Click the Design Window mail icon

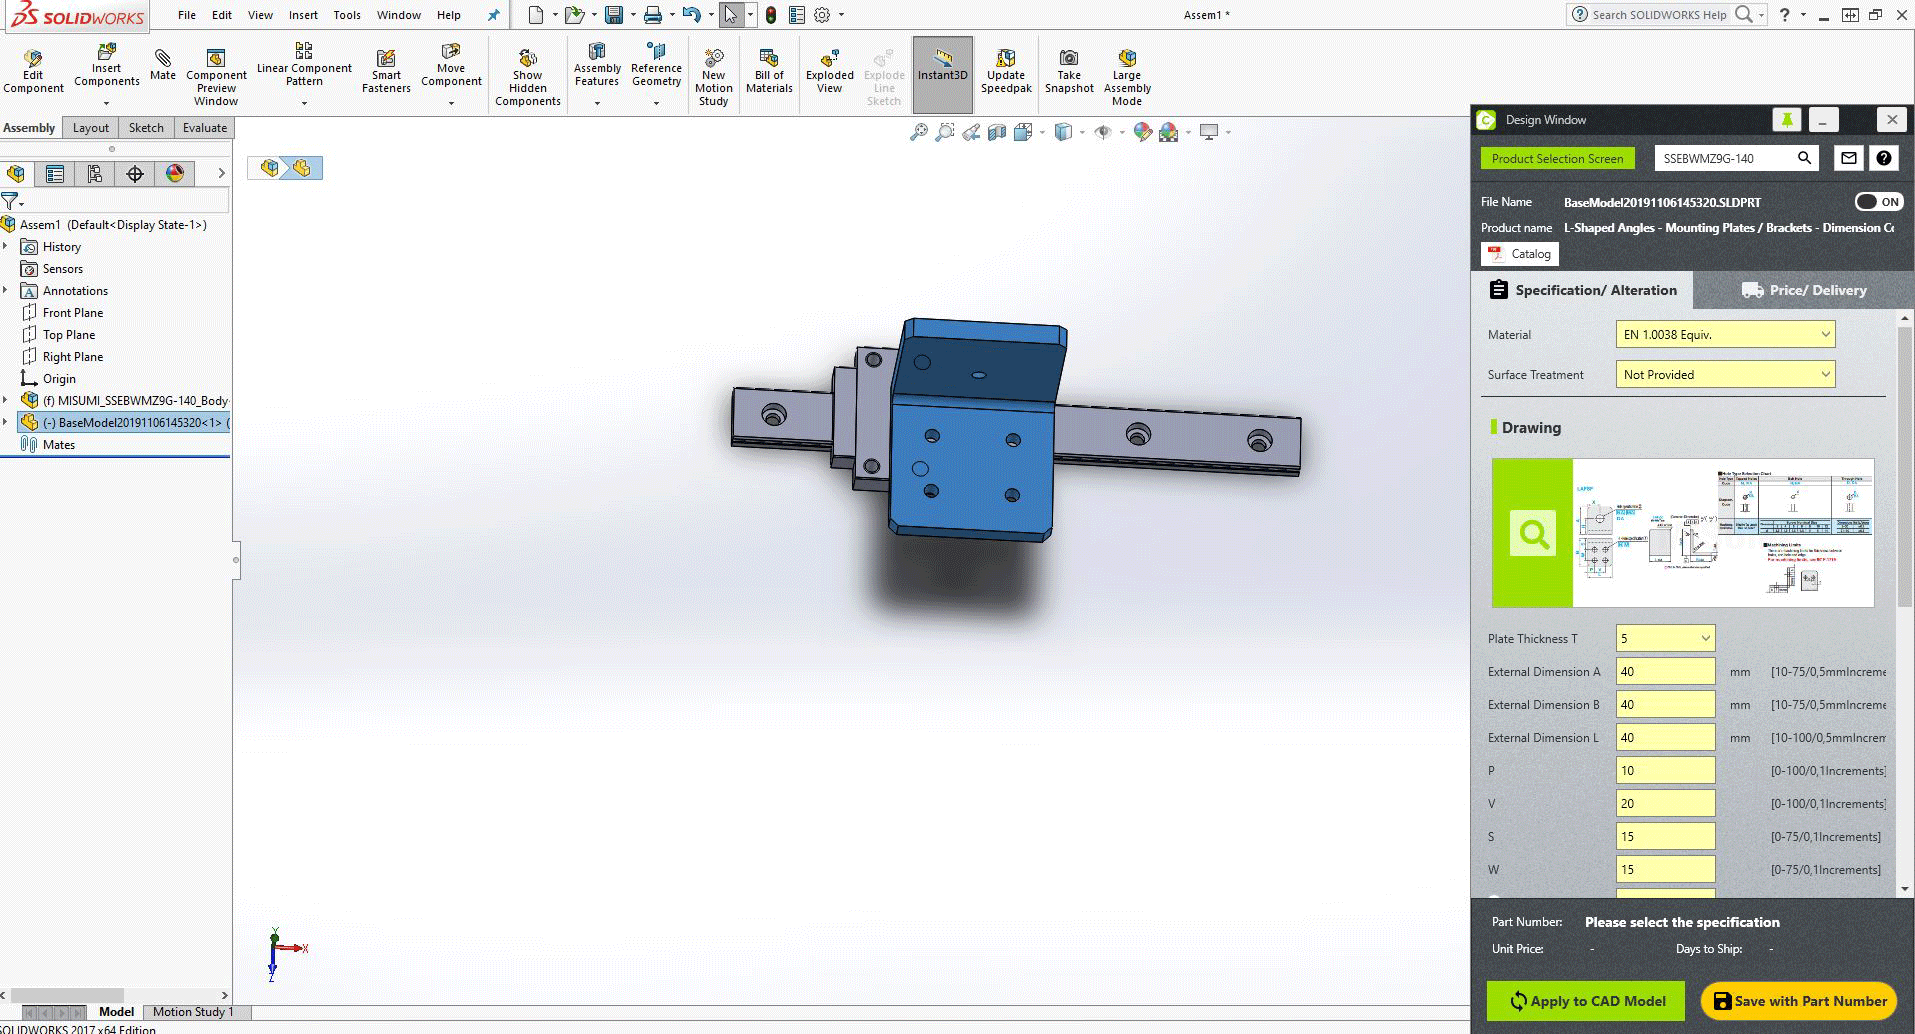(1848, 158)
